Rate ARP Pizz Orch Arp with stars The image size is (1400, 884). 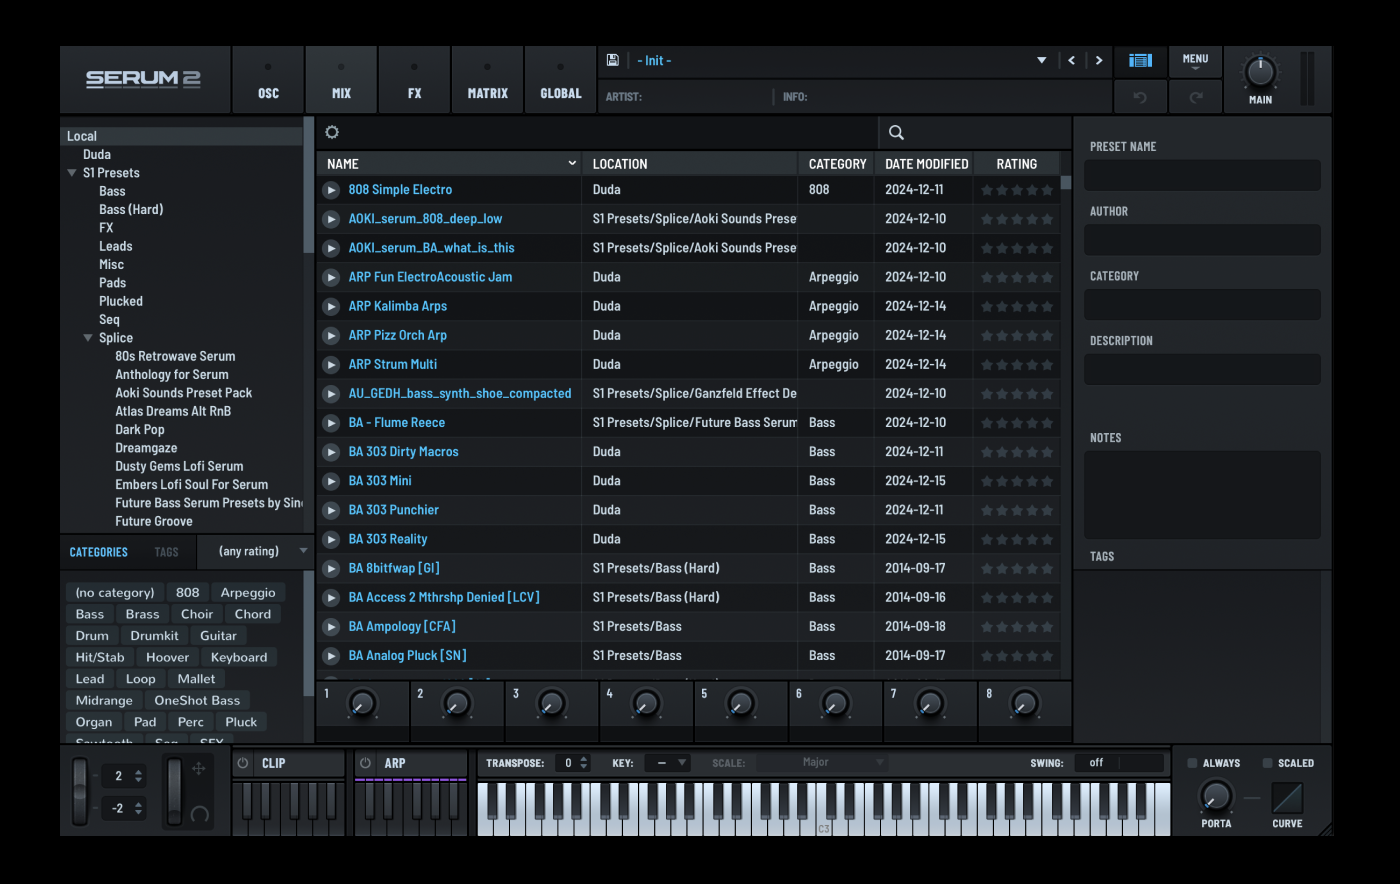pos(1017,336)
